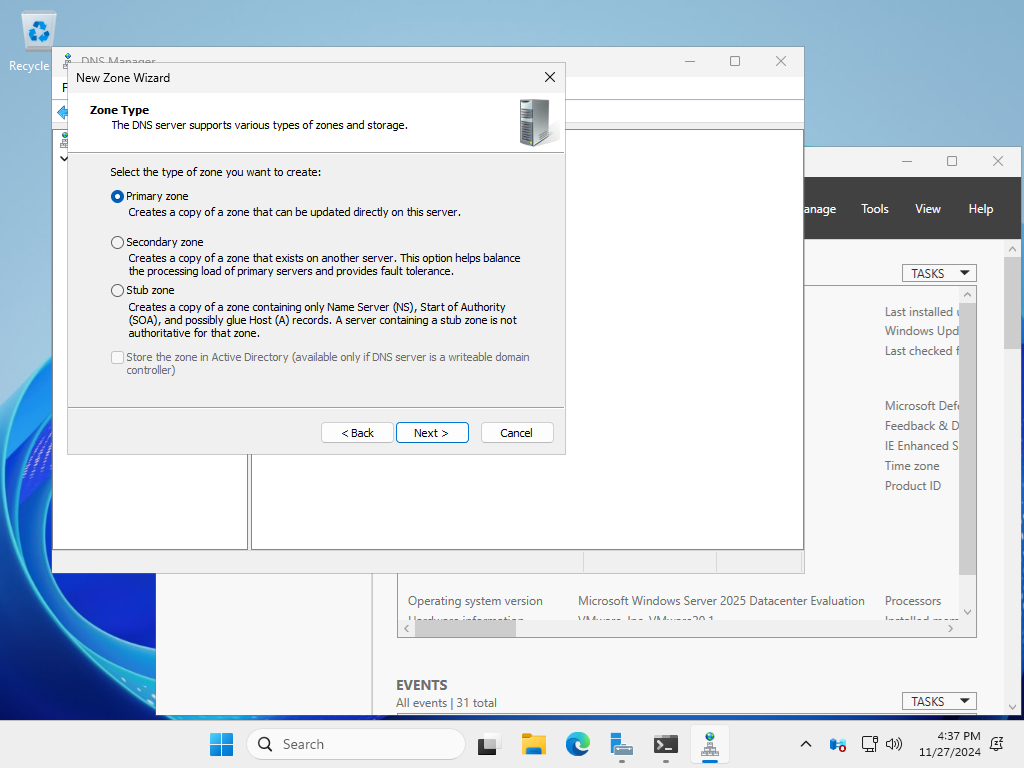Click the IE Enhanced Security label
1024x768 pixels.
point(921,446)
